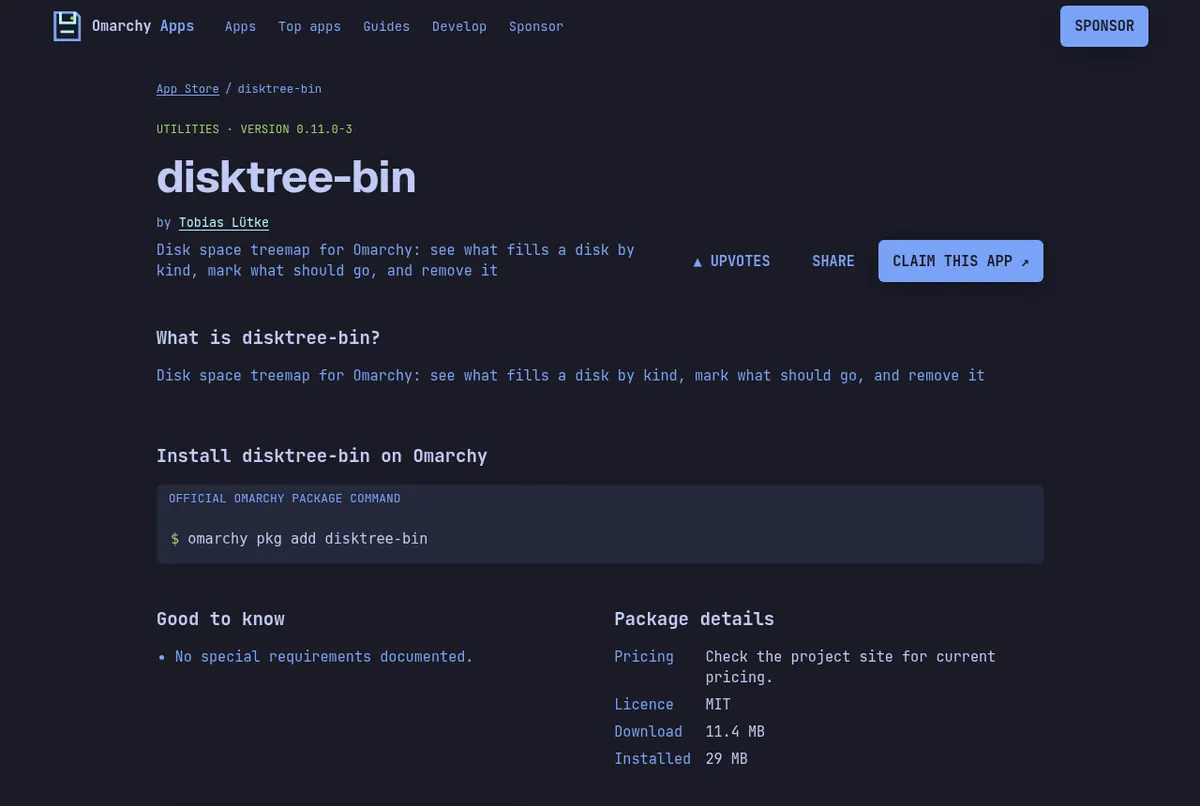Click the Download label

(648, 732)
